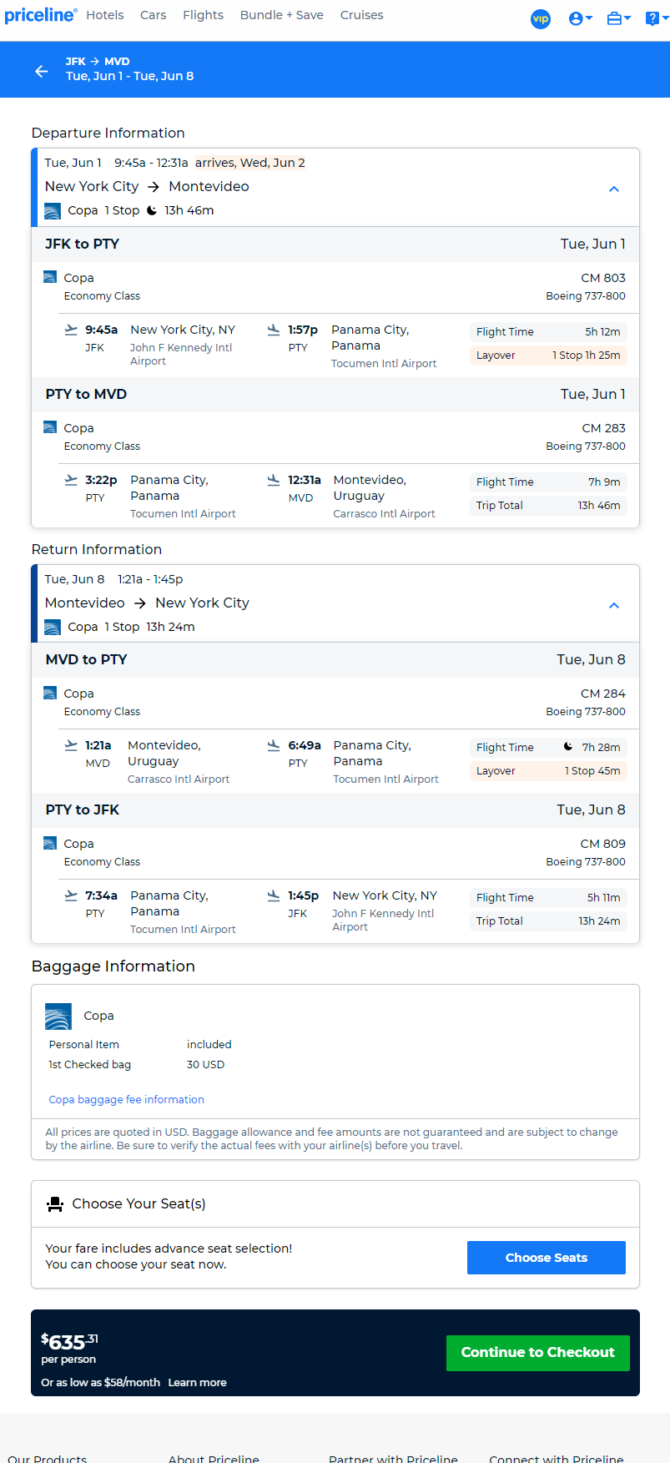Click the PTY to JFK segment header
The width and height of the screenshot is (670, 1463).
335,809
